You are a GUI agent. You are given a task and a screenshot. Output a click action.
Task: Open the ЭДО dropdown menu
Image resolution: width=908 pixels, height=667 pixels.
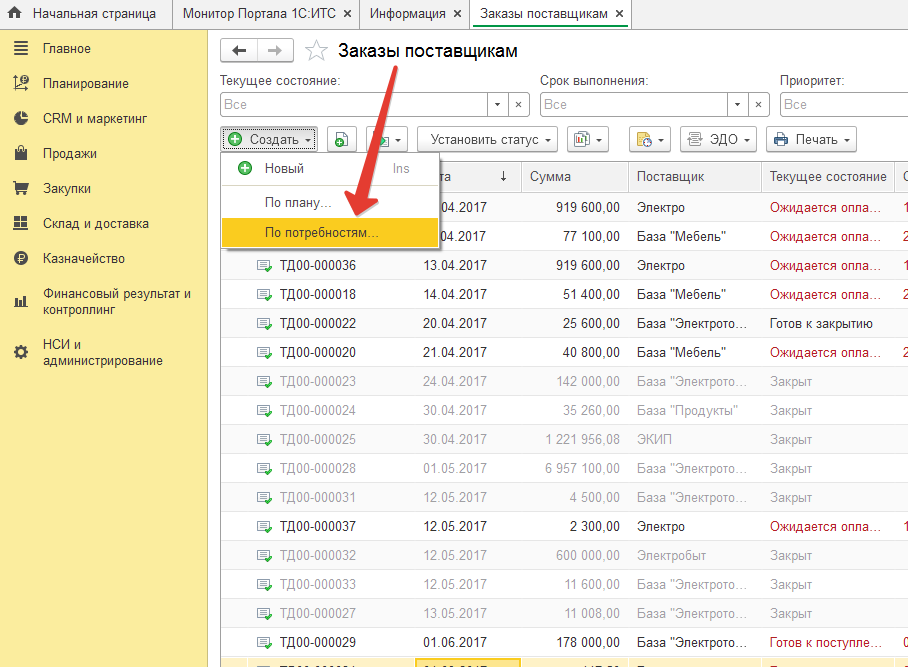718,140
